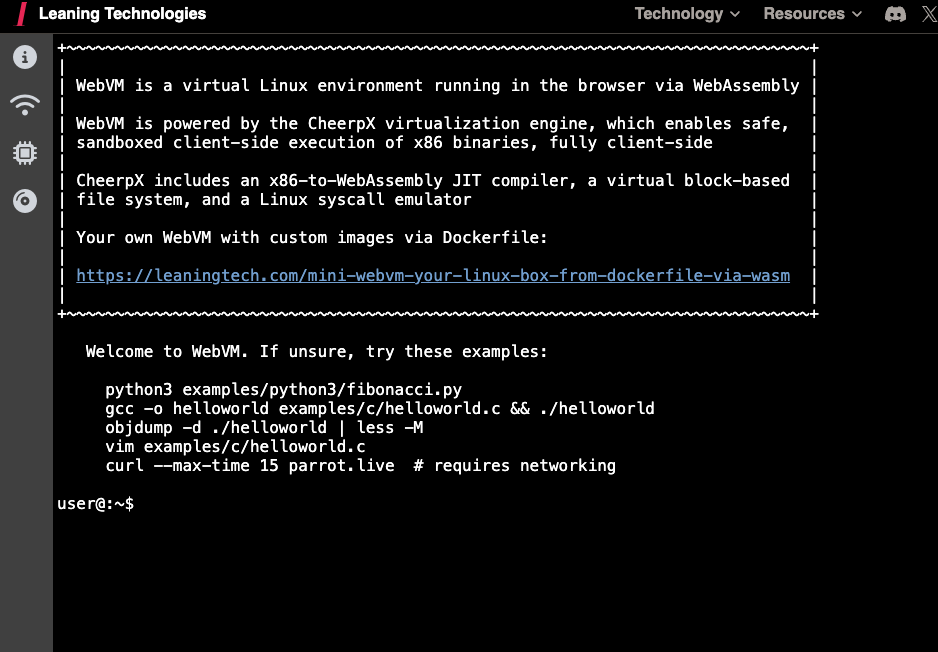Click the objdump example command line
The height and width of the screenshot is (652, 938).
(x=264, y=428)
